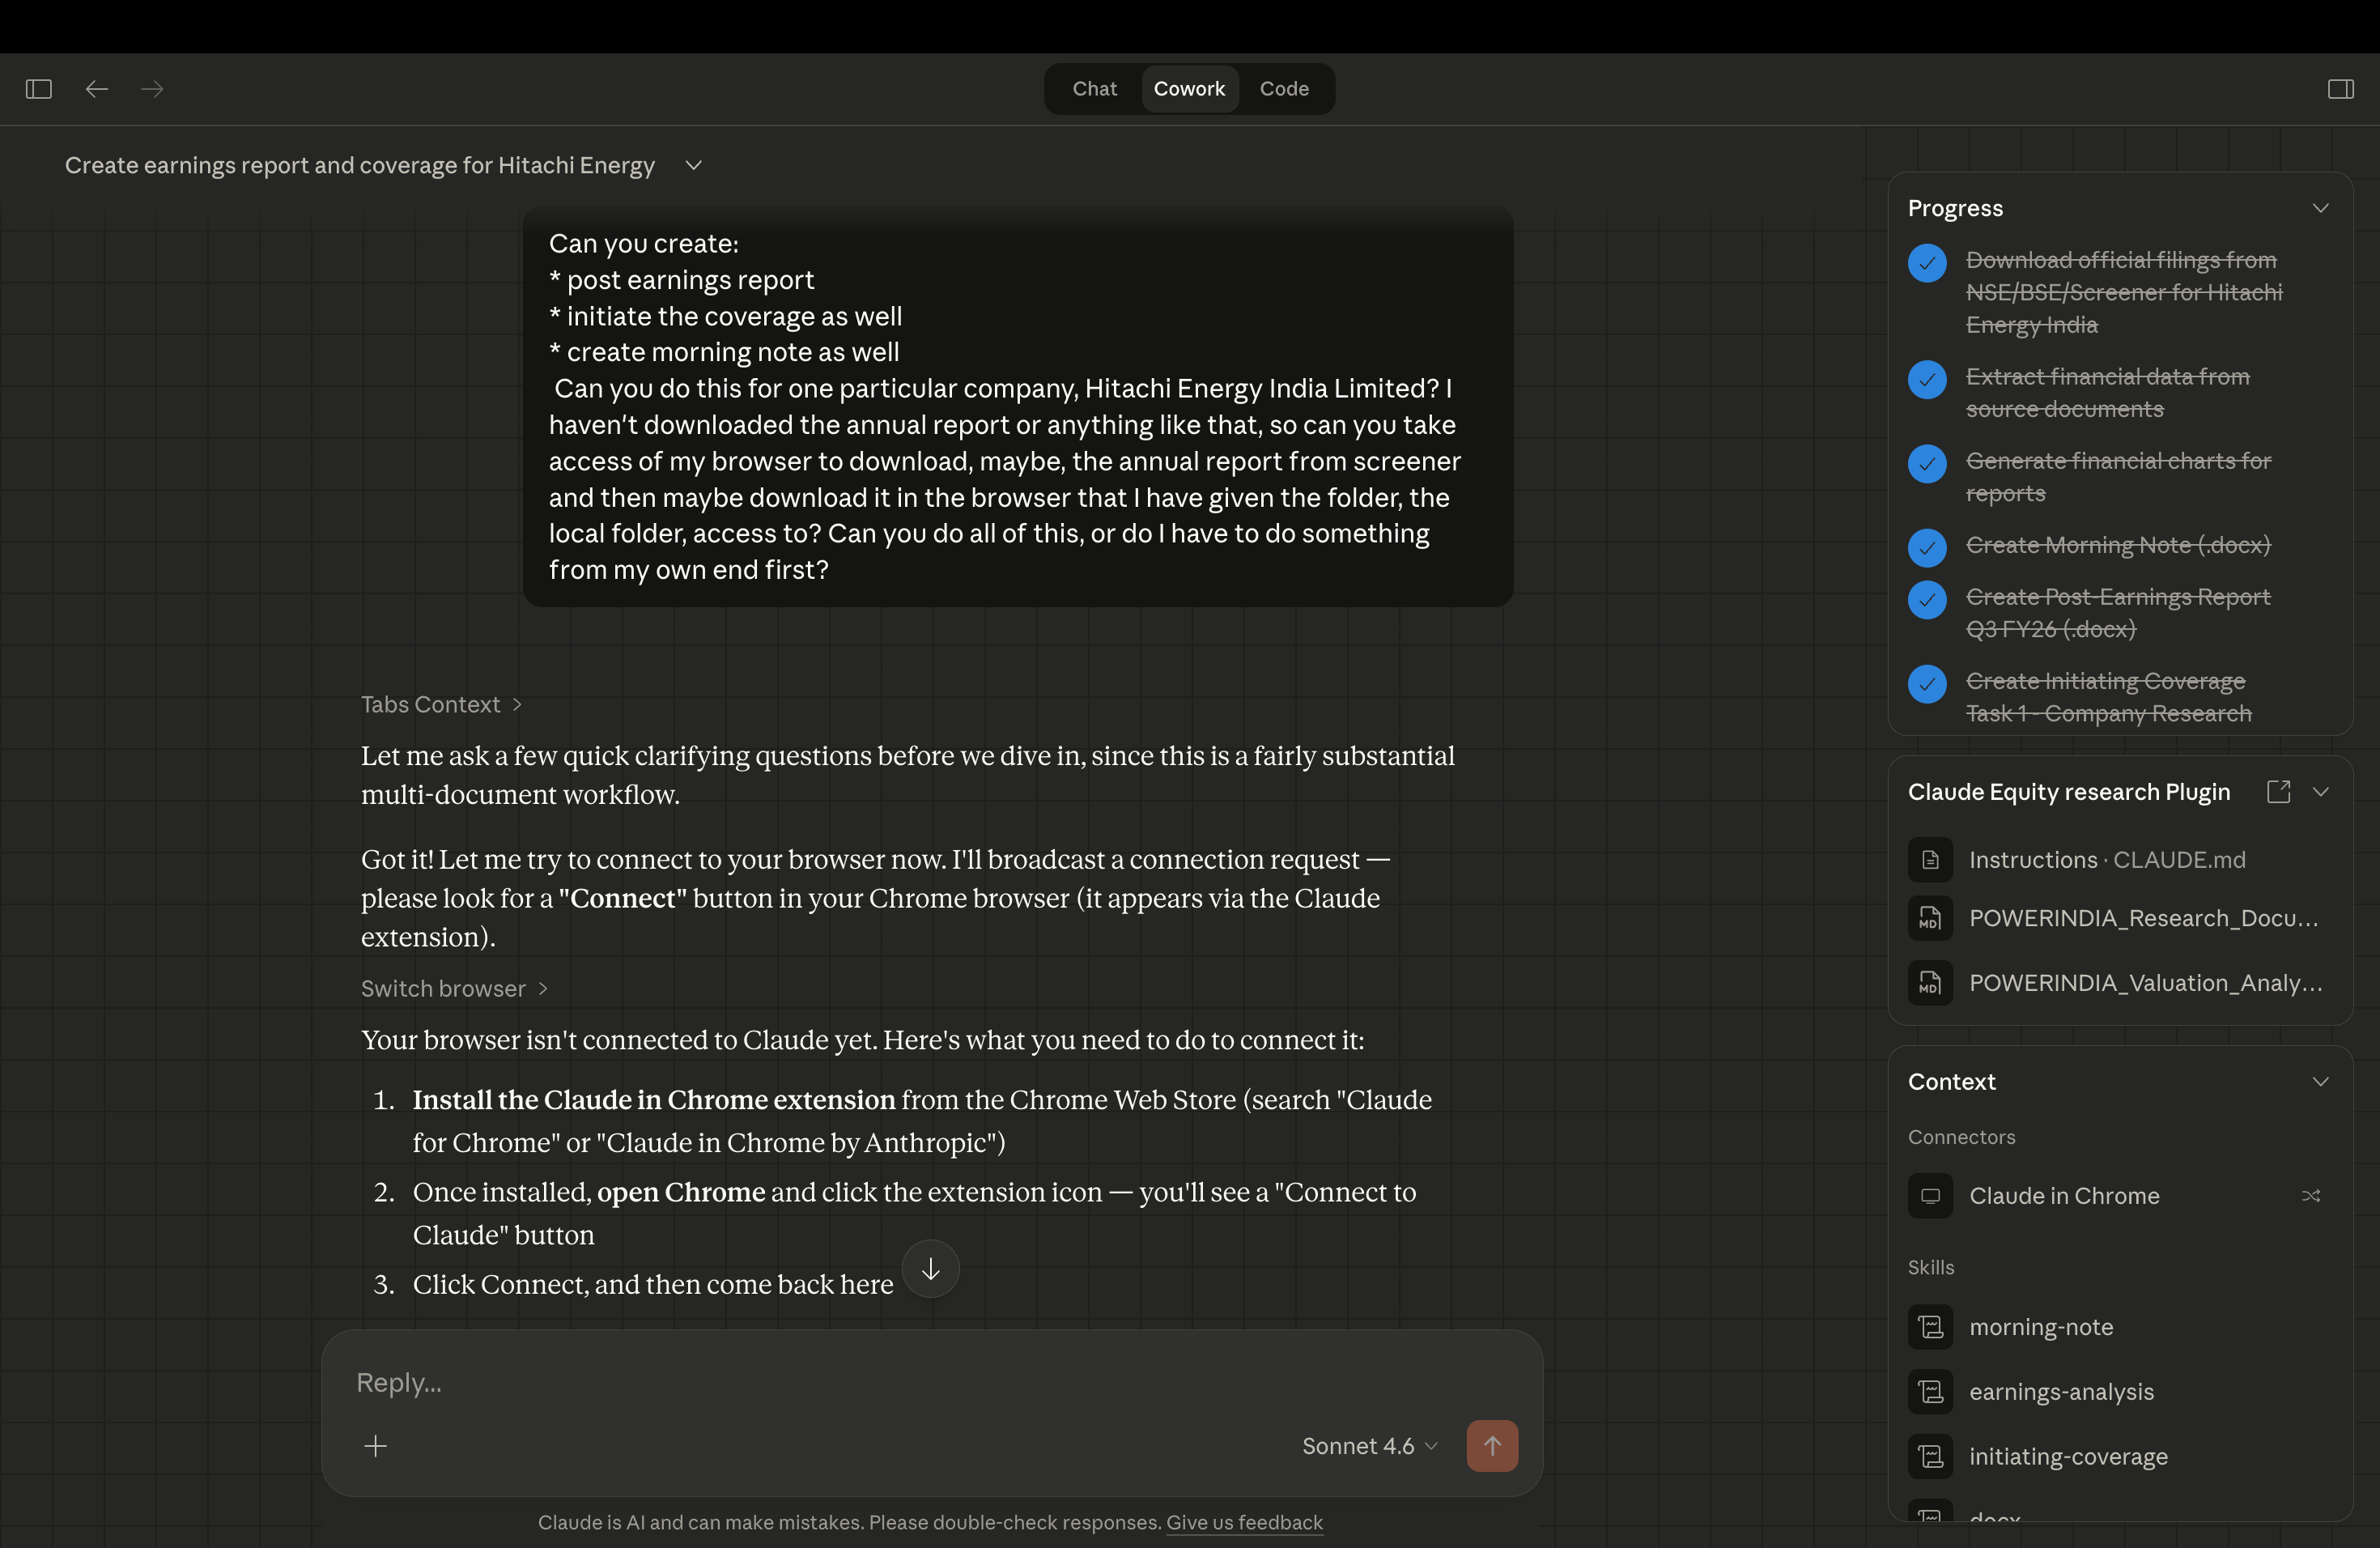The height and width of the screenshot is (1548, 2380).
Task: Open plugin folder via external link icon
Action: coord(2278,791)
